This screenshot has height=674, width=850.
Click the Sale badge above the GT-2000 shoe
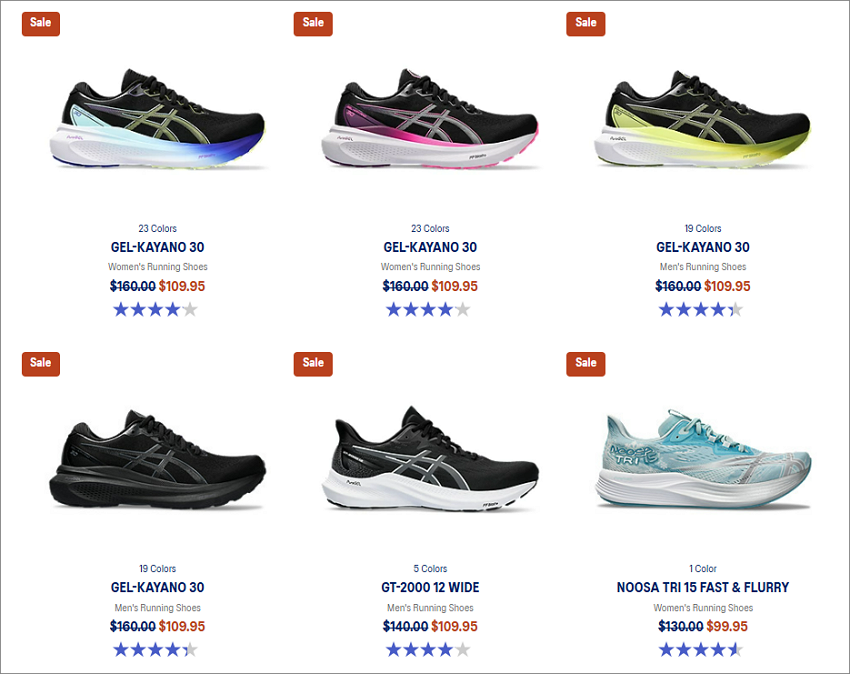tap(313, 363)
